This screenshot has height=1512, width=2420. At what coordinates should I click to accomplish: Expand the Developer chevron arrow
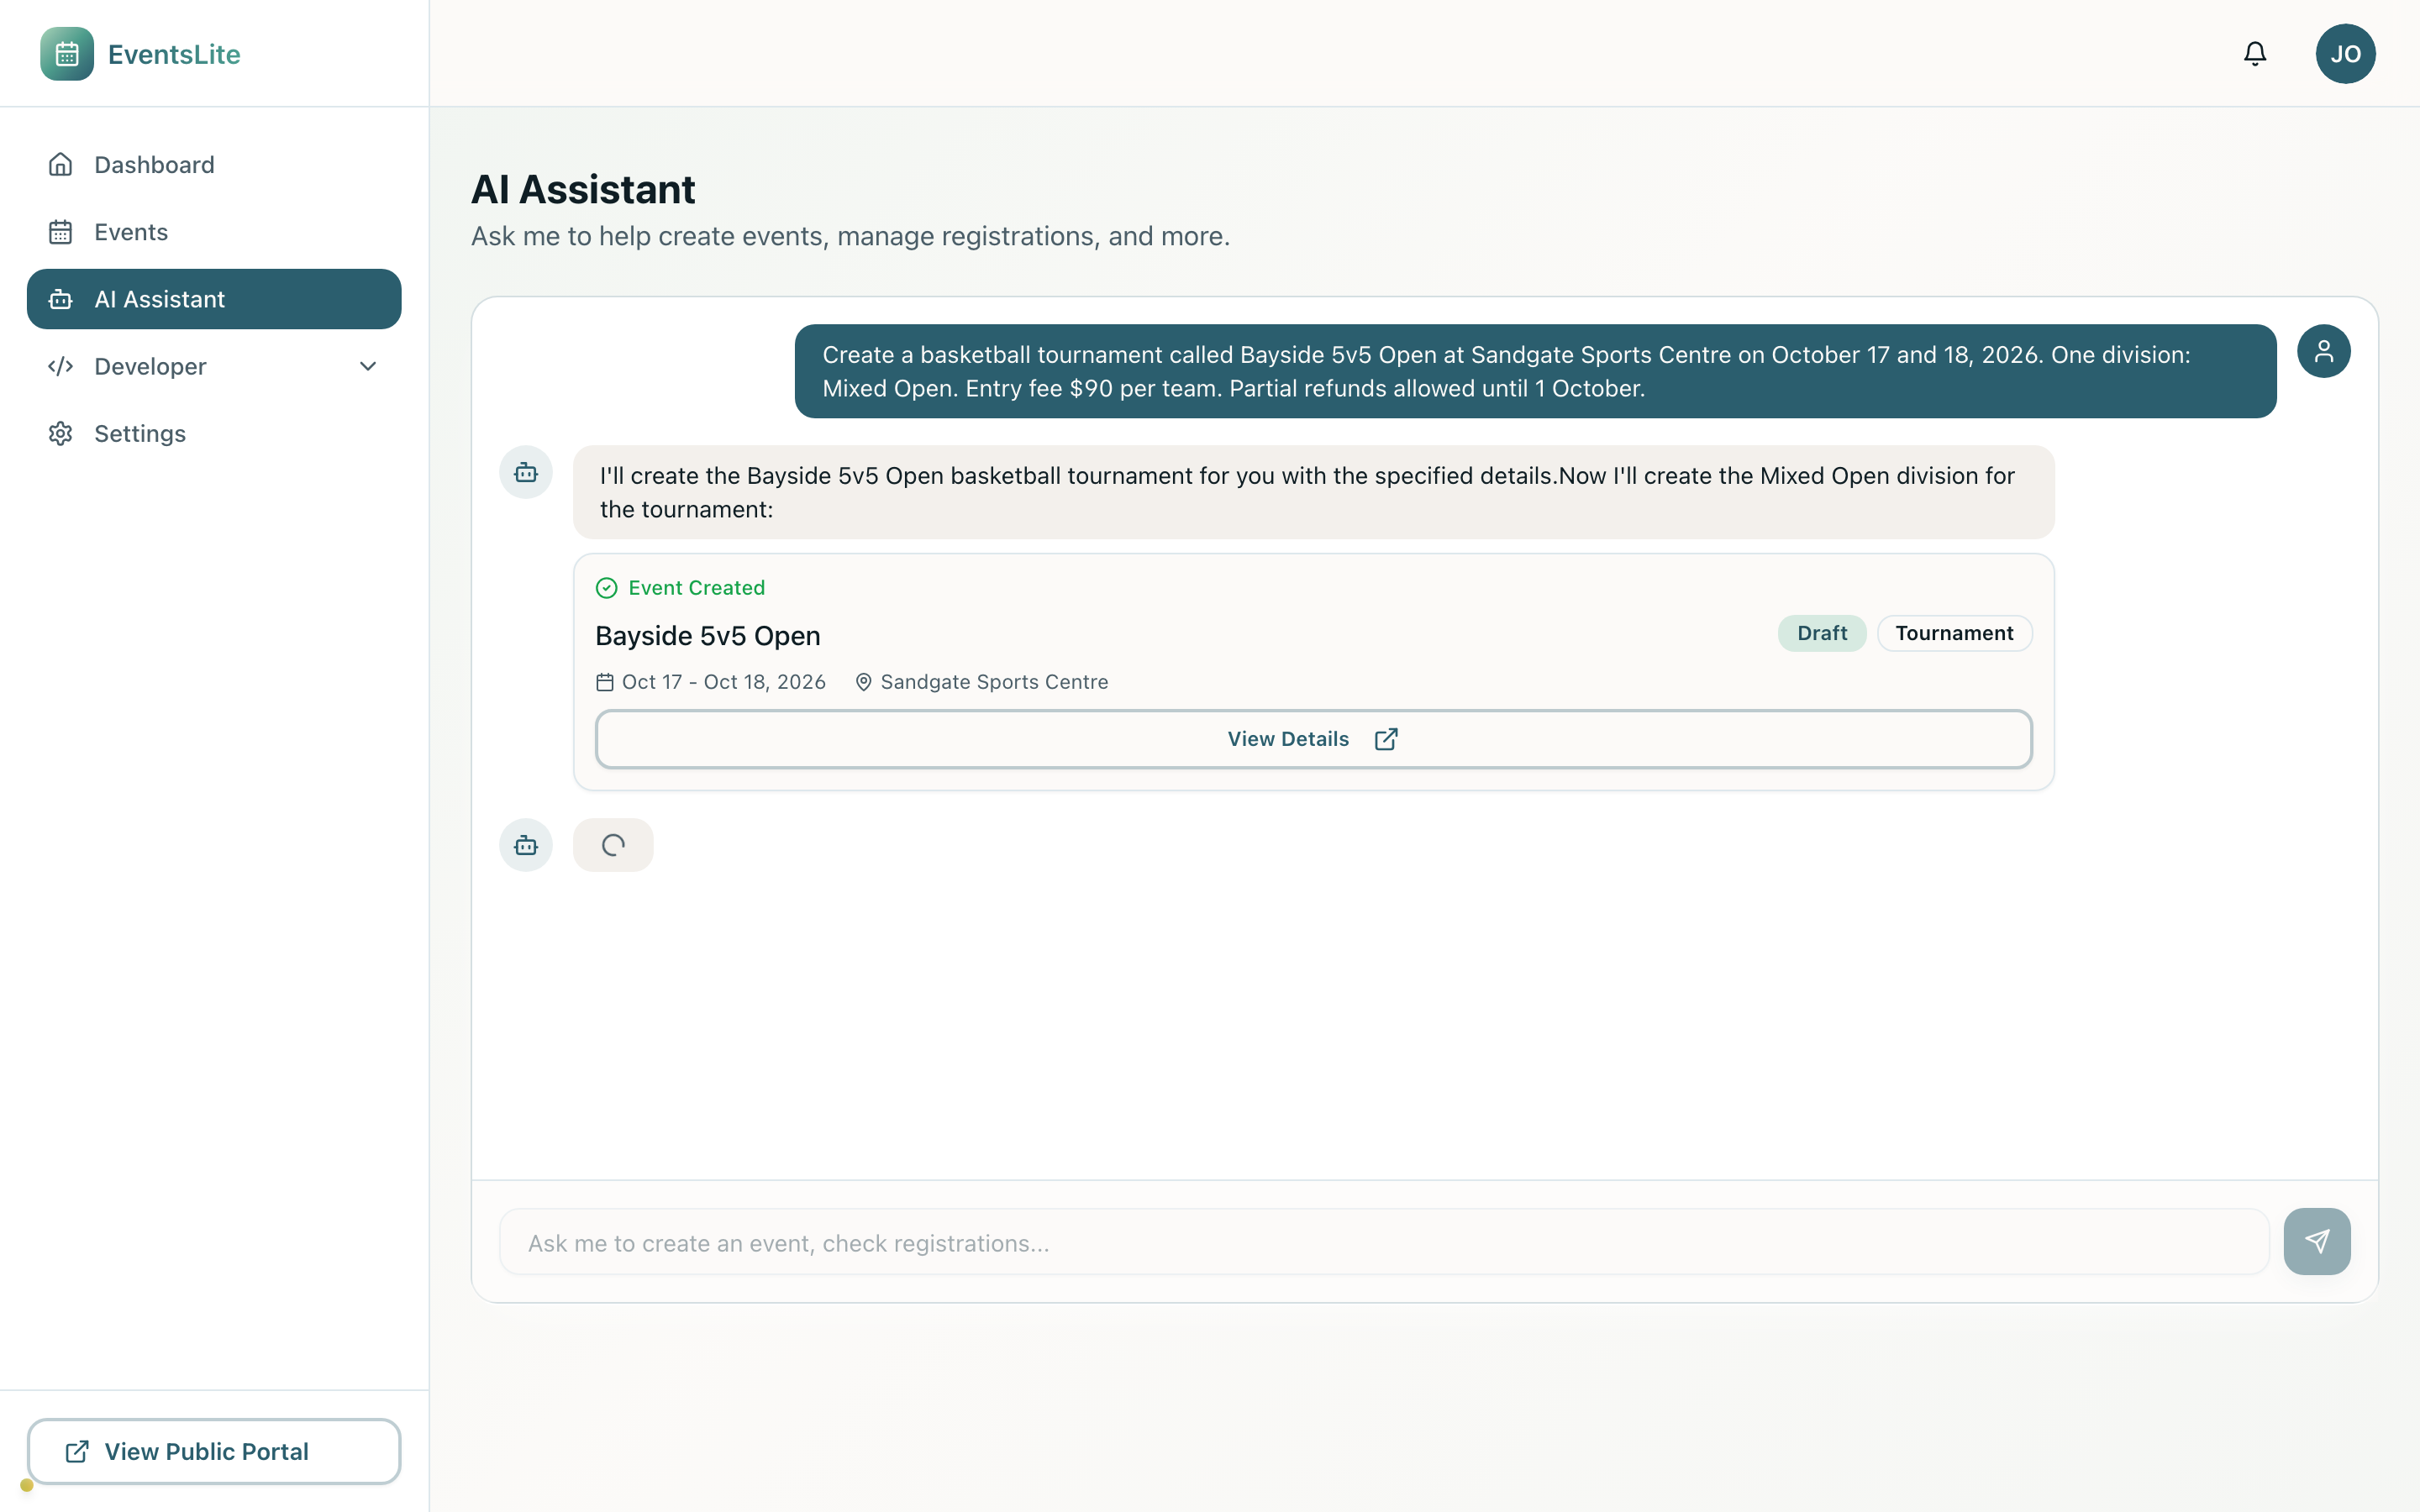(x=368, y=366)
